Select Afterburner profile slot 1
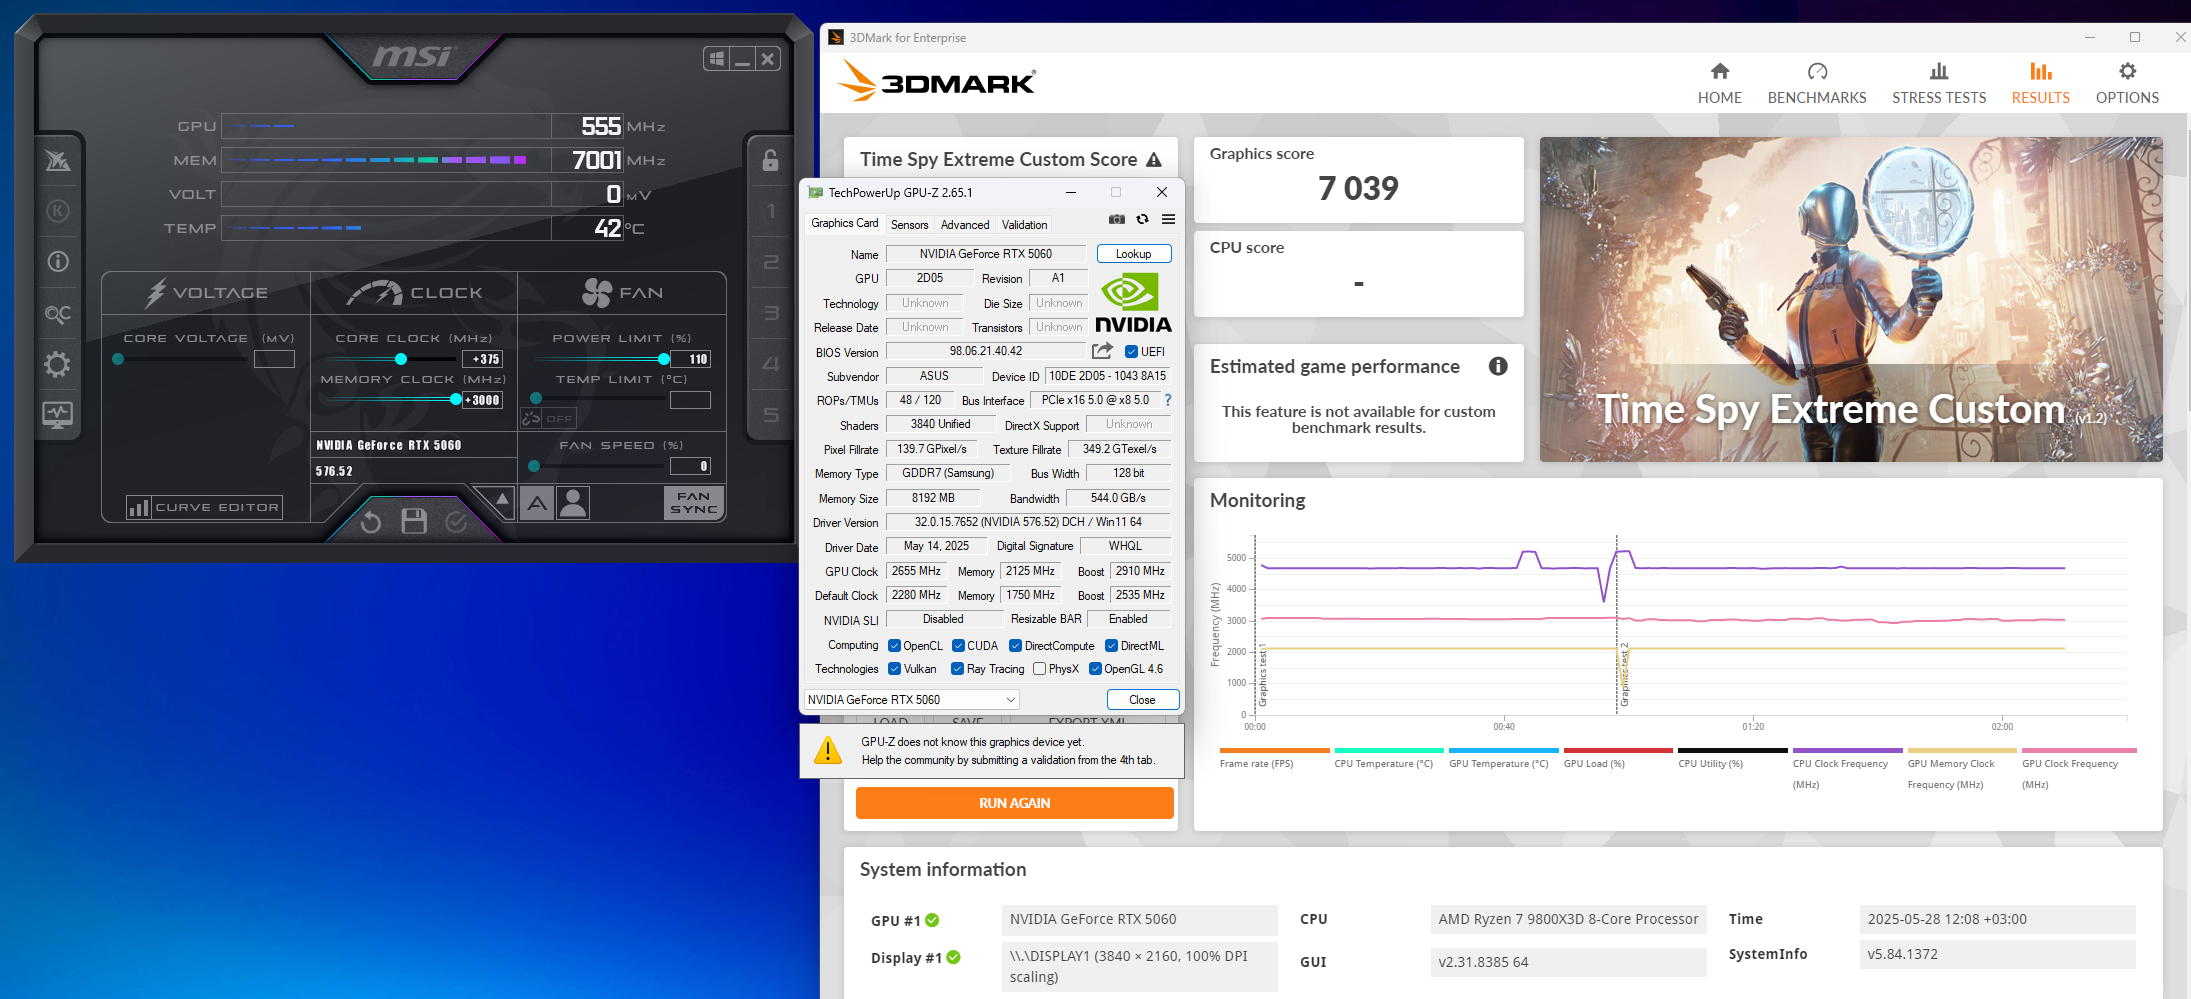The width and height of the screenshot is (2191, 999). [x=771, y=211]
